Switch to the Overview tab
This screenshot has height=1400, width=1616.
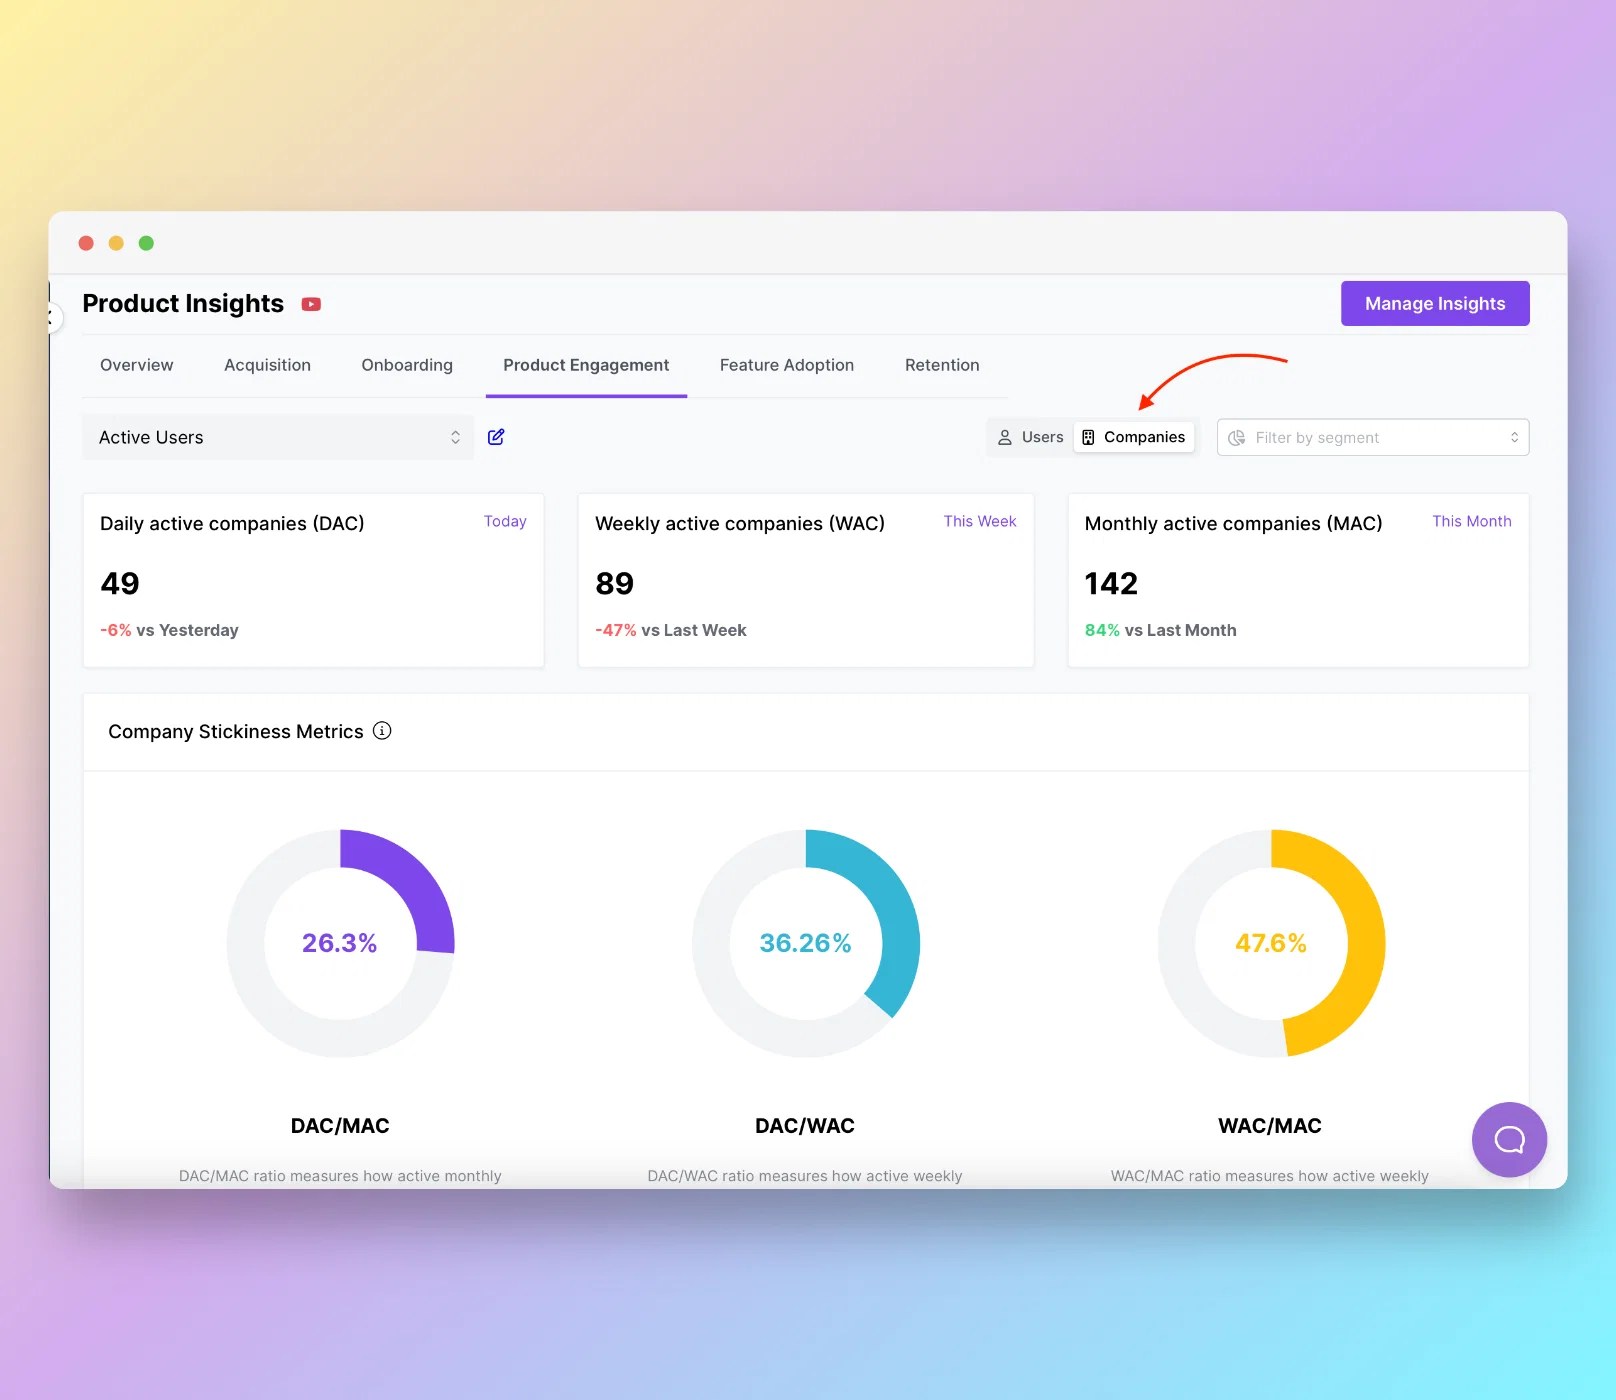[137, 365]
